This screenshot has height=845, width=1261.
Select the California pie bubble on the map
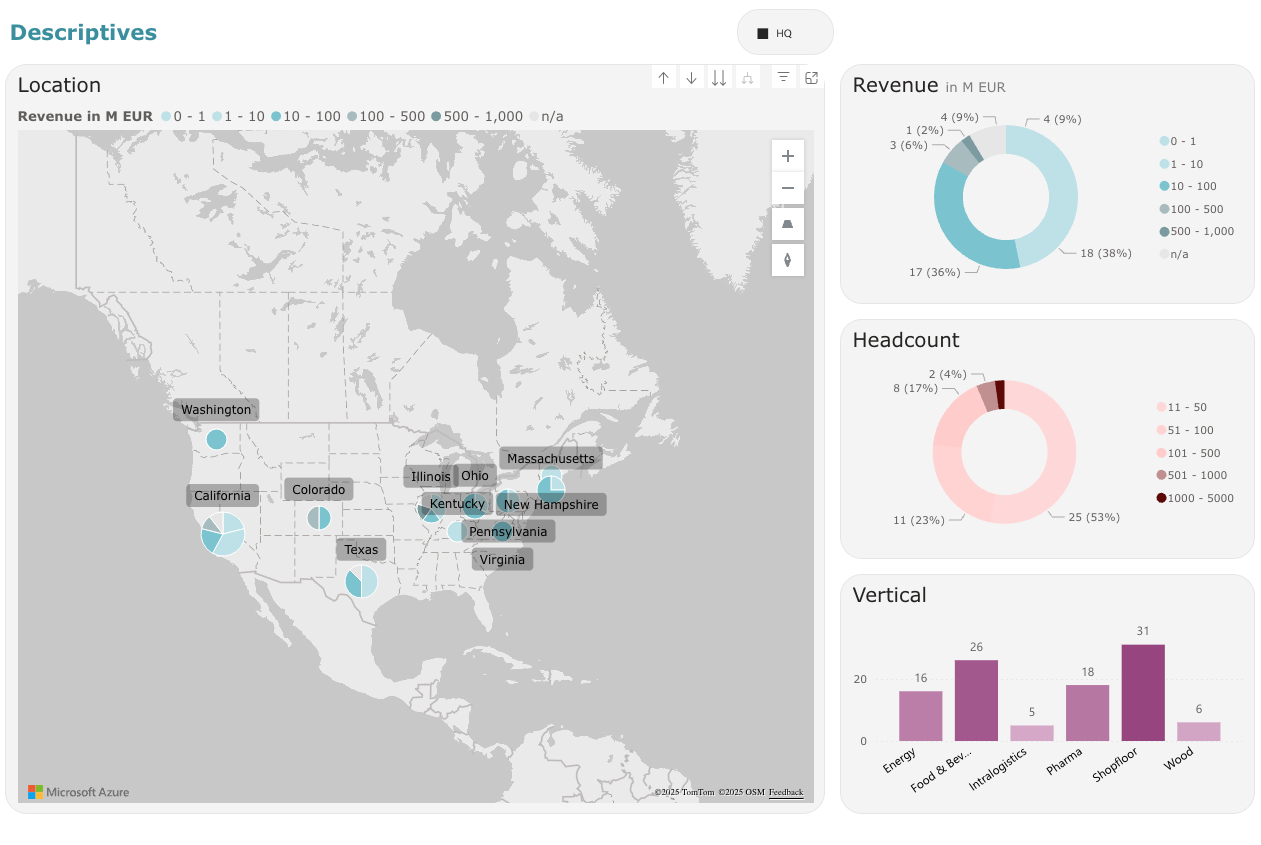(x=222, y=534)
